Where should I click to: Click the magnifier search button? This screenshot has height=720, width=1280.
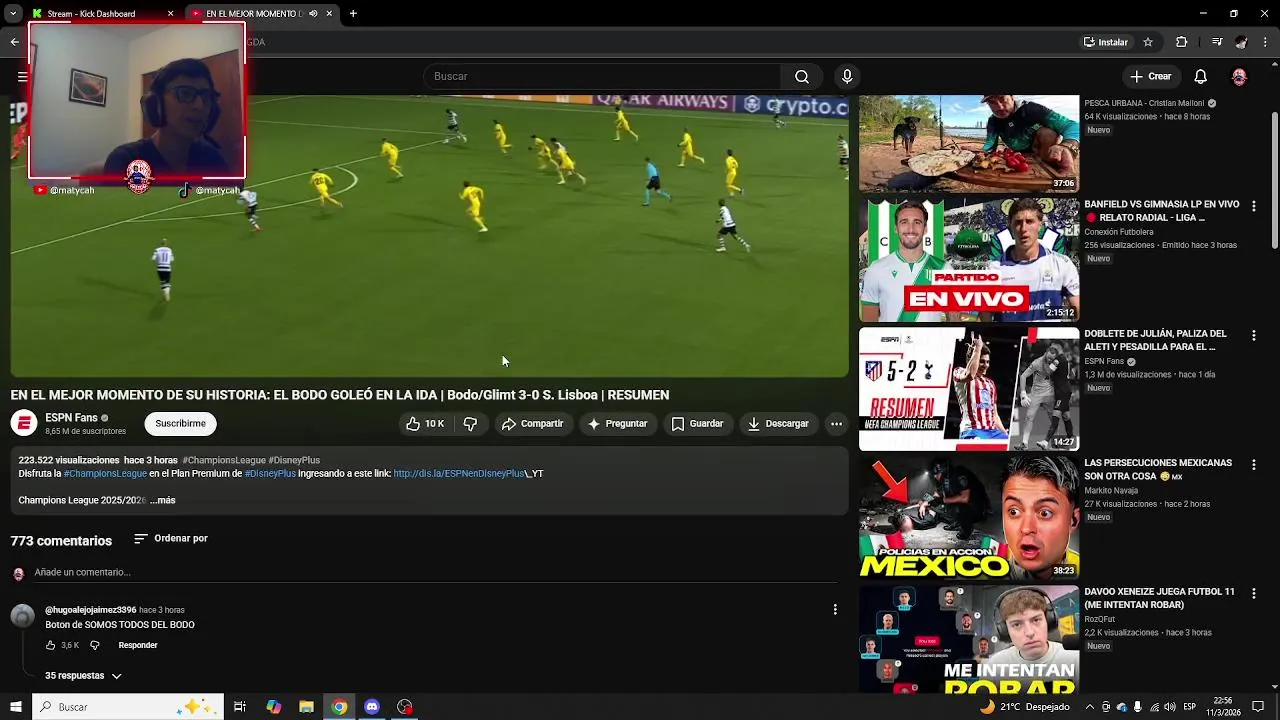[802, 77]
